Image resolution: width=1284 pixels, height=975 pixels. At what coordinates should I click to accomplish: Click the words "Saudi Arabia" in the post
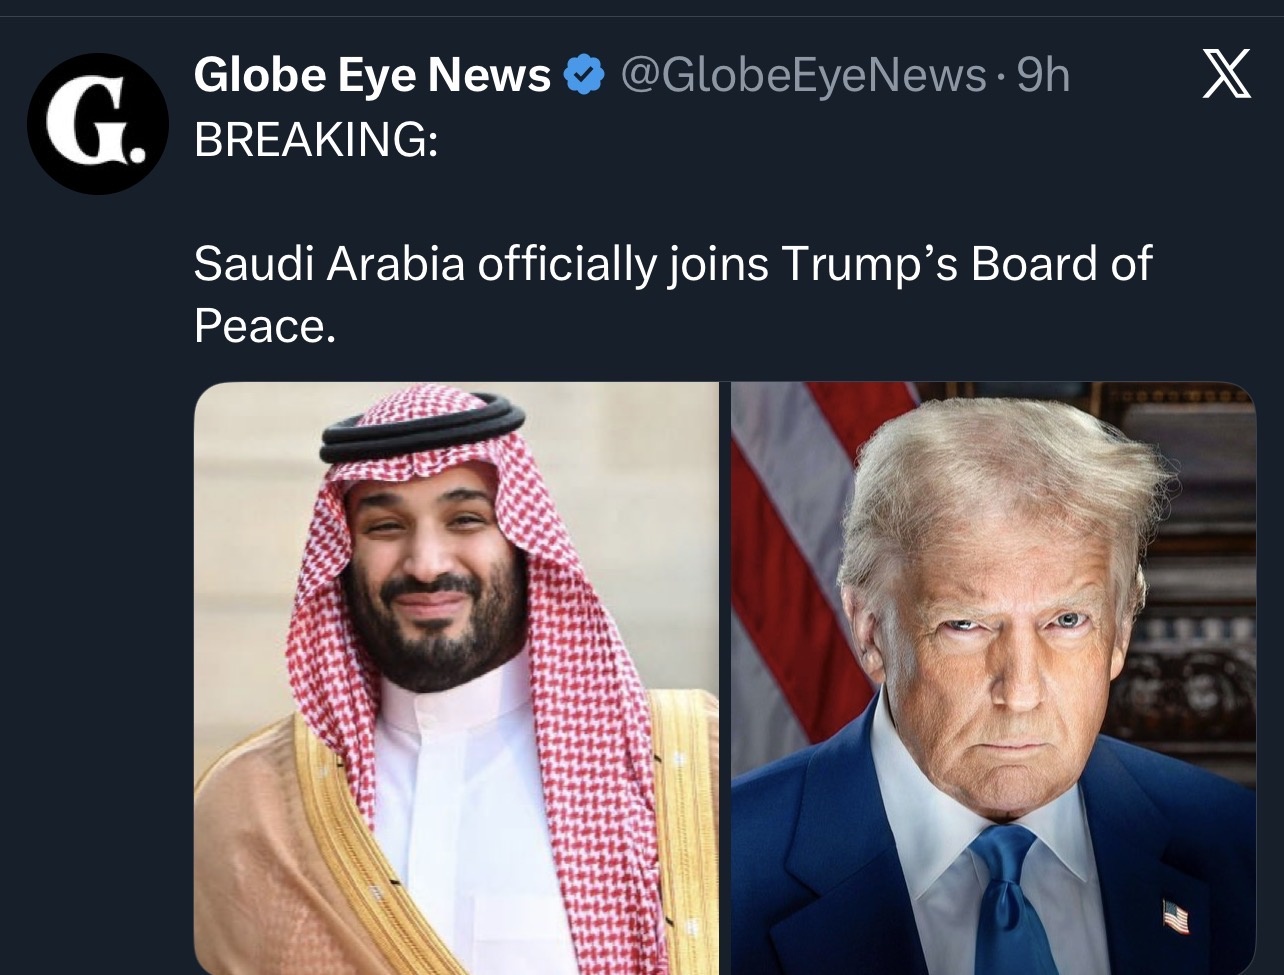pyautogui.click(x=329, y=265)
